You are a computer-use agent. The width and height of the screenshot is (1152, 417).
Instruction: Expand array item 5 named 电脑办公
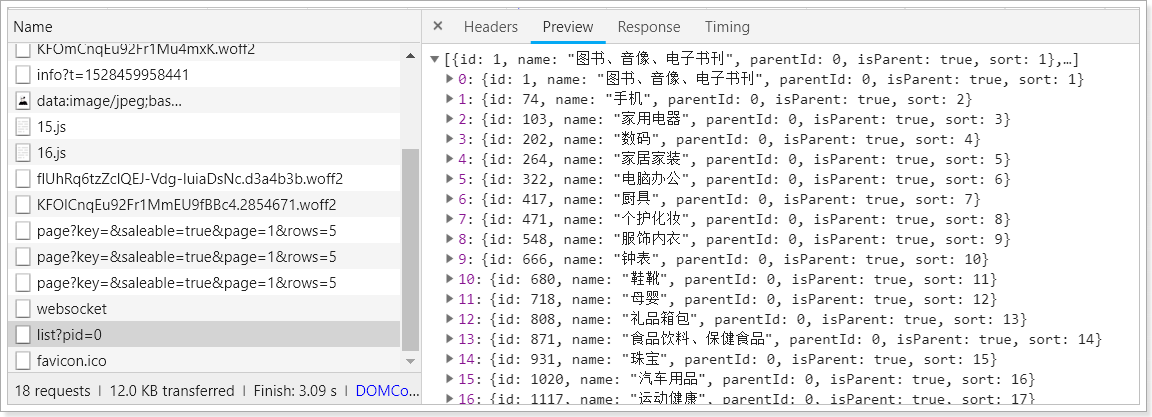[449, 179]
